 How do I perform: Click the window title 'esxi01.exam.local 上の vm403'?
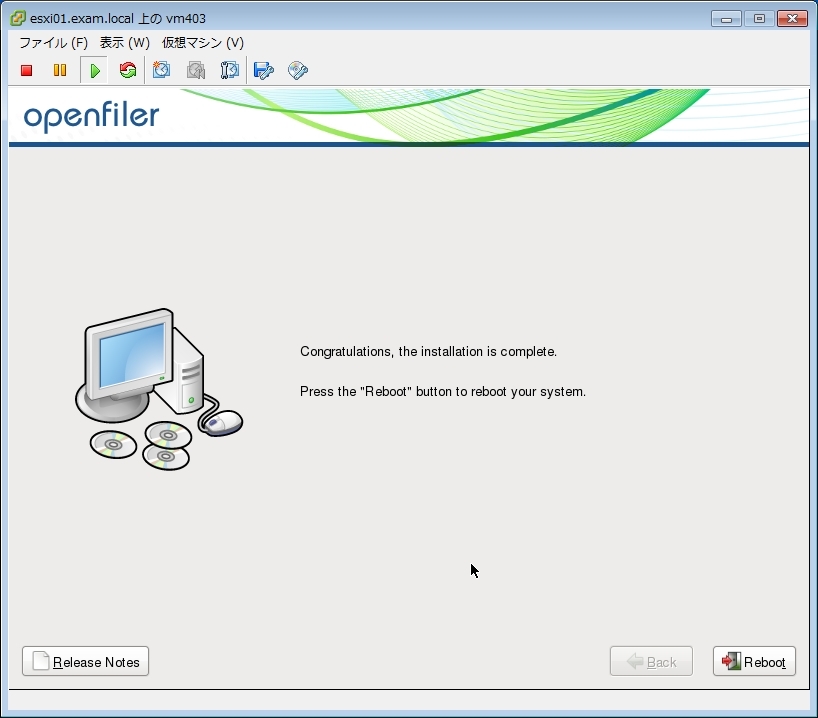pyautogui.click(x=118, y=19)
